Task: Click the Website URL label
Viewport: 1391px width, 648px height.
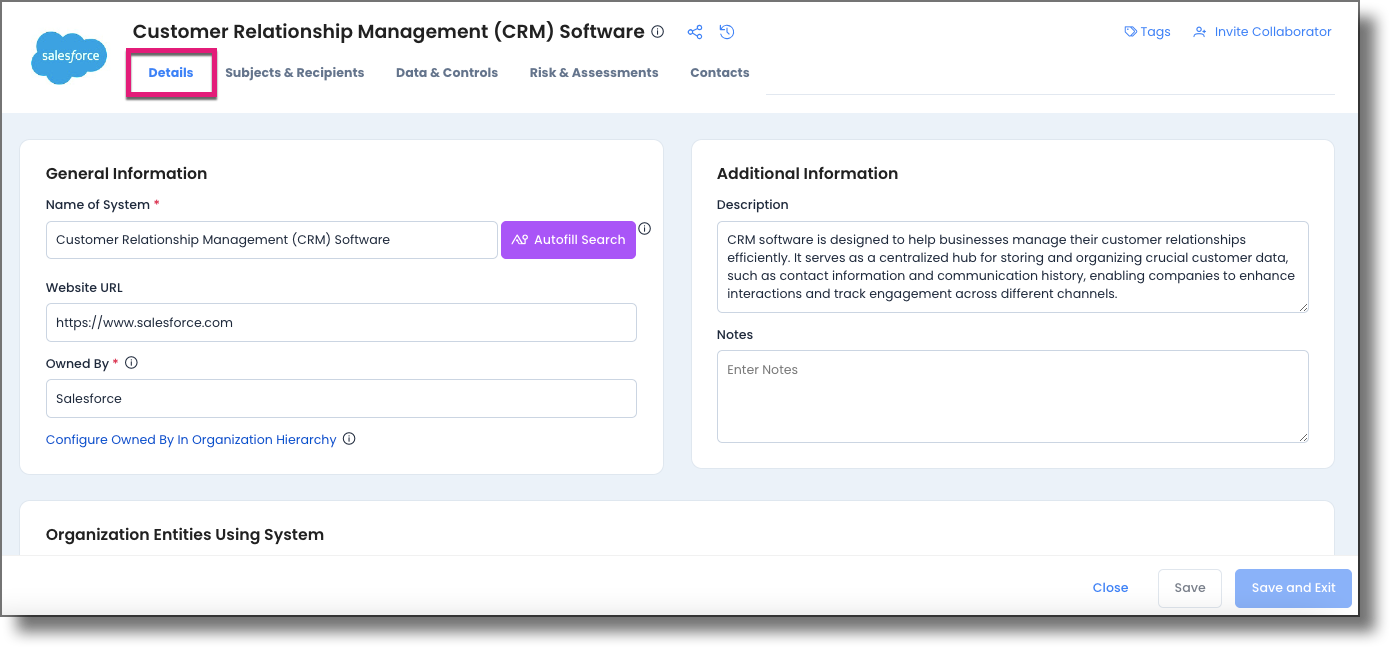Action: pyautogui.click(x=84, y=287)
